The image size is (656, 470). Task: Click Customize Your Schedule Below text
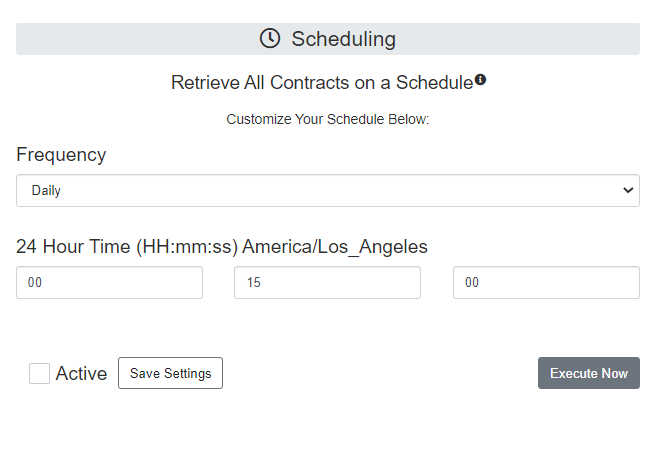(328, 119)
